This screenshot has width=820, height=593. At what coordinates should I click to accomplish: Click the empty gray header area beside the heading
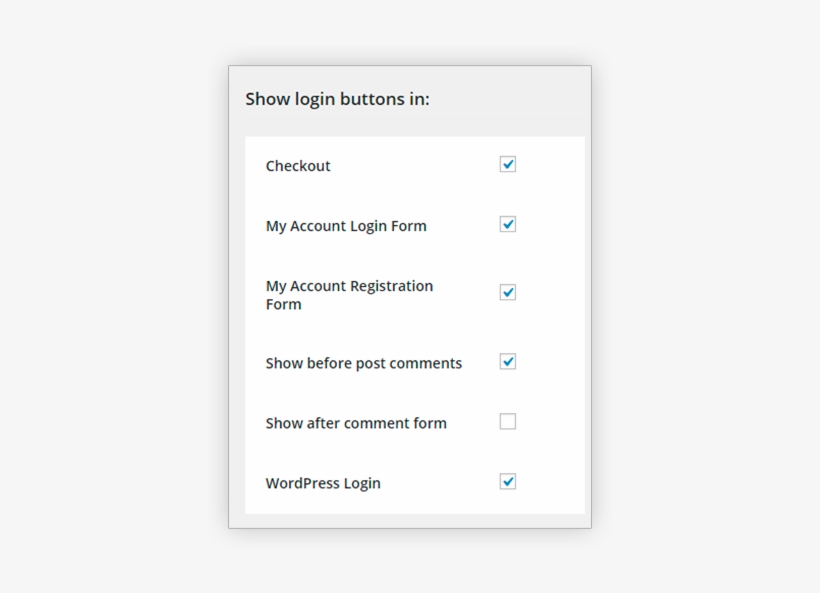pyautogui.click(x=510, y=99)
